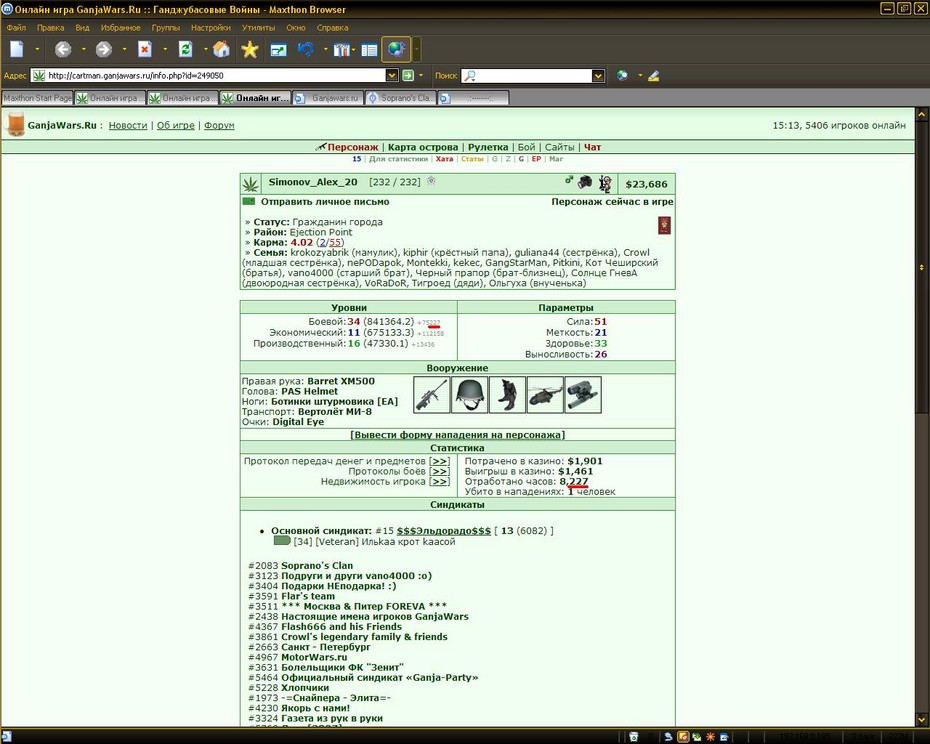Image resolution: width=930 pixels, height=744 pixels.
Task: Expand the search box dropdown arrow
Action: coord(598,75)
